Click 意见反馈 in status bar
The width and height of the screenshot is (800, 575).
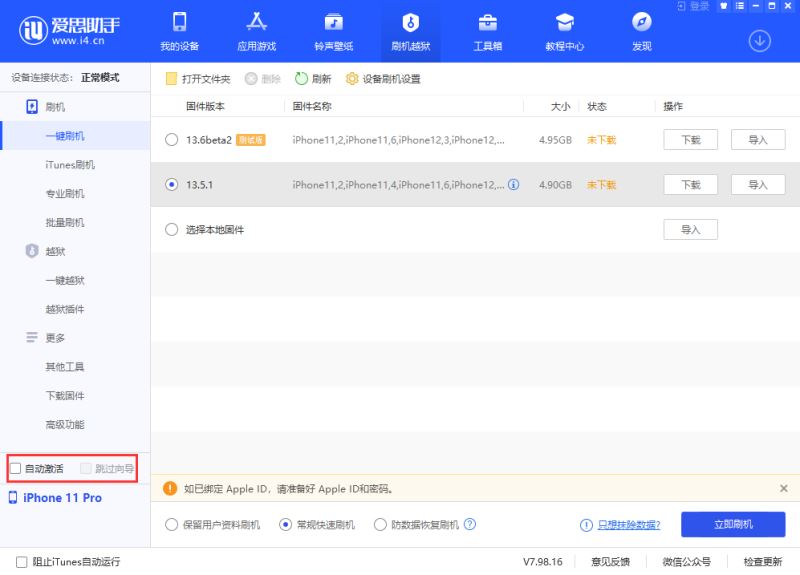(x=610, y=562)
